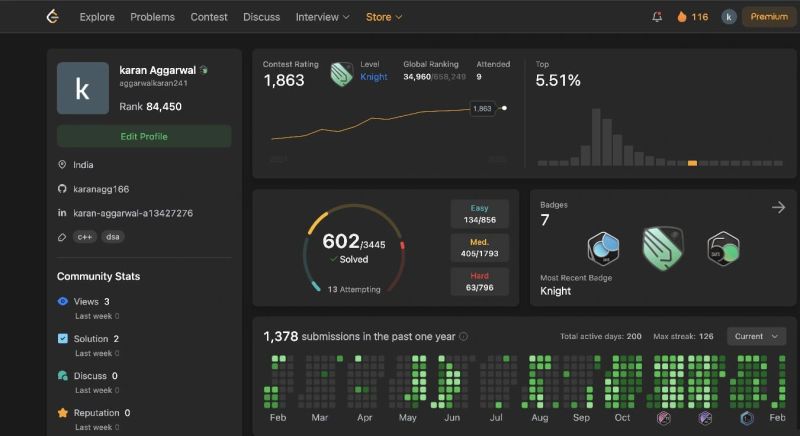Open the karan-aggarwal-a13427276 LinkedIn link
Viewport: 800px width, 436px height.
click(133, 213)
